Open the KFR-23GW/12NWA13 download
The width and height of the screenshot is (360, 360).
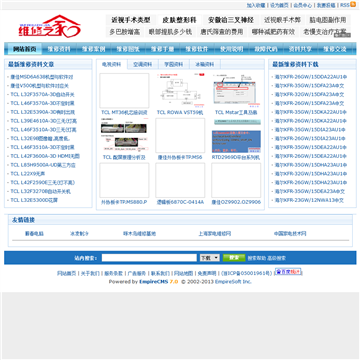(x=309, y=200)
